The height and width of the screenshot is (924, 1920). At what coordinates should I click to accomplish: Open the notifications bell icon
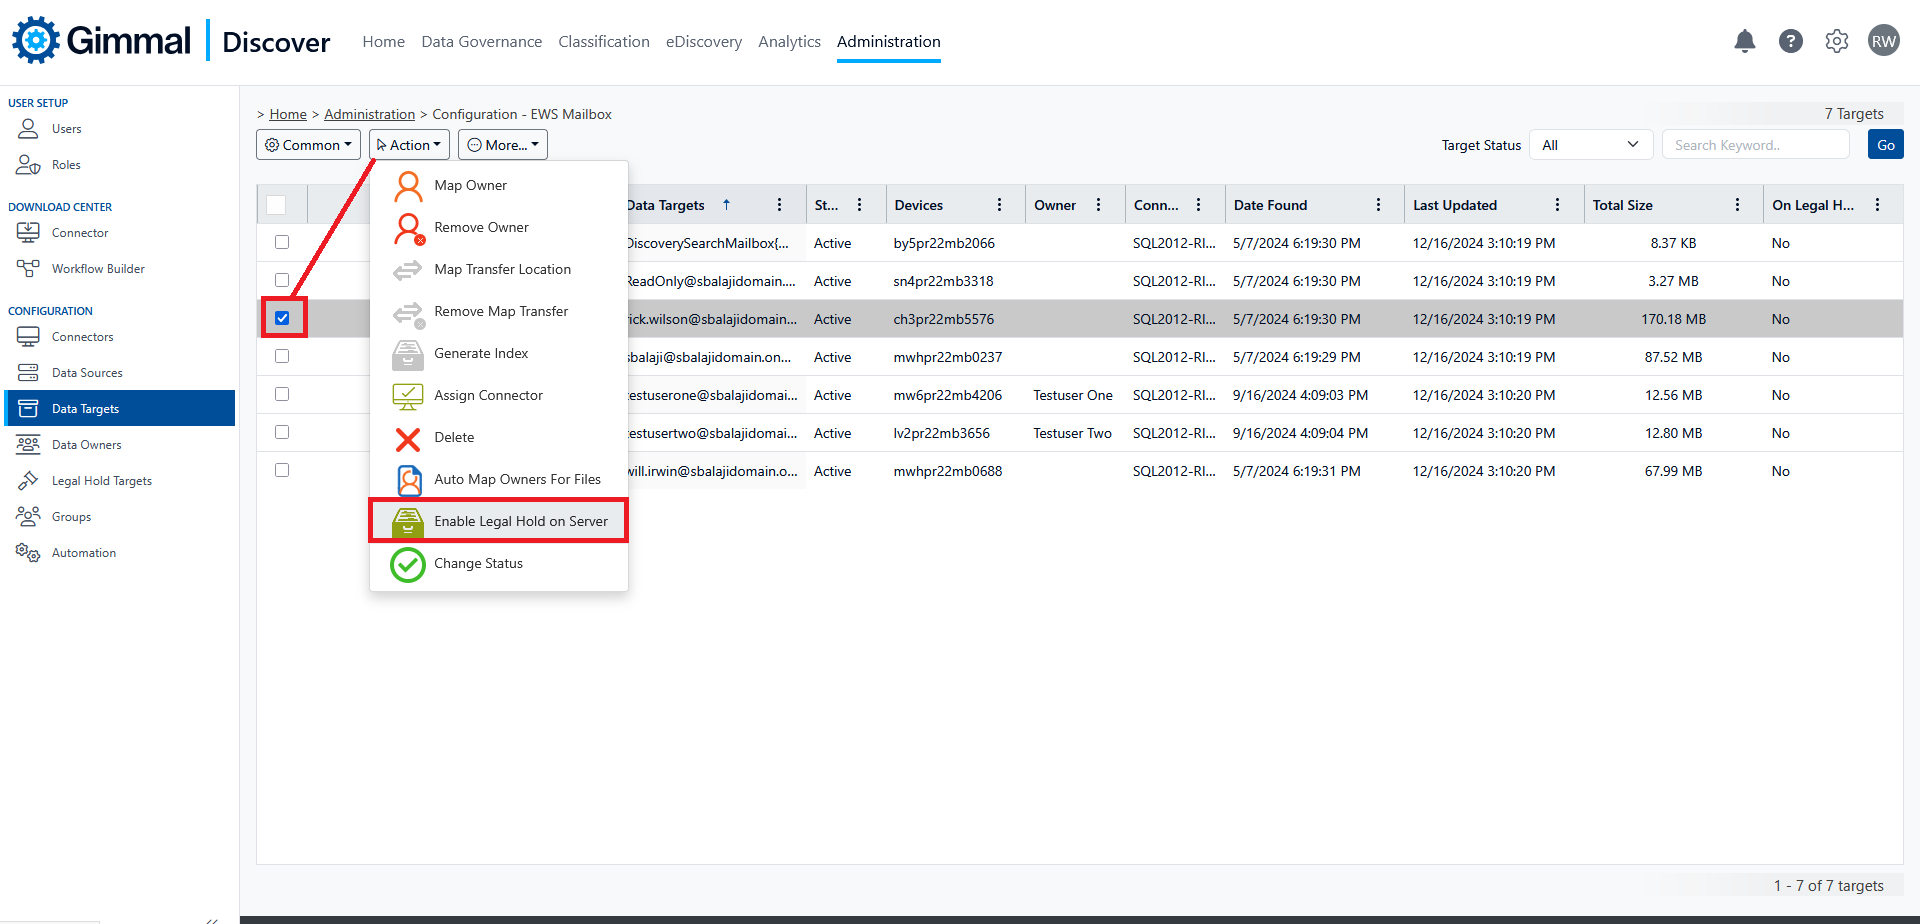[x=1744, y=41]
